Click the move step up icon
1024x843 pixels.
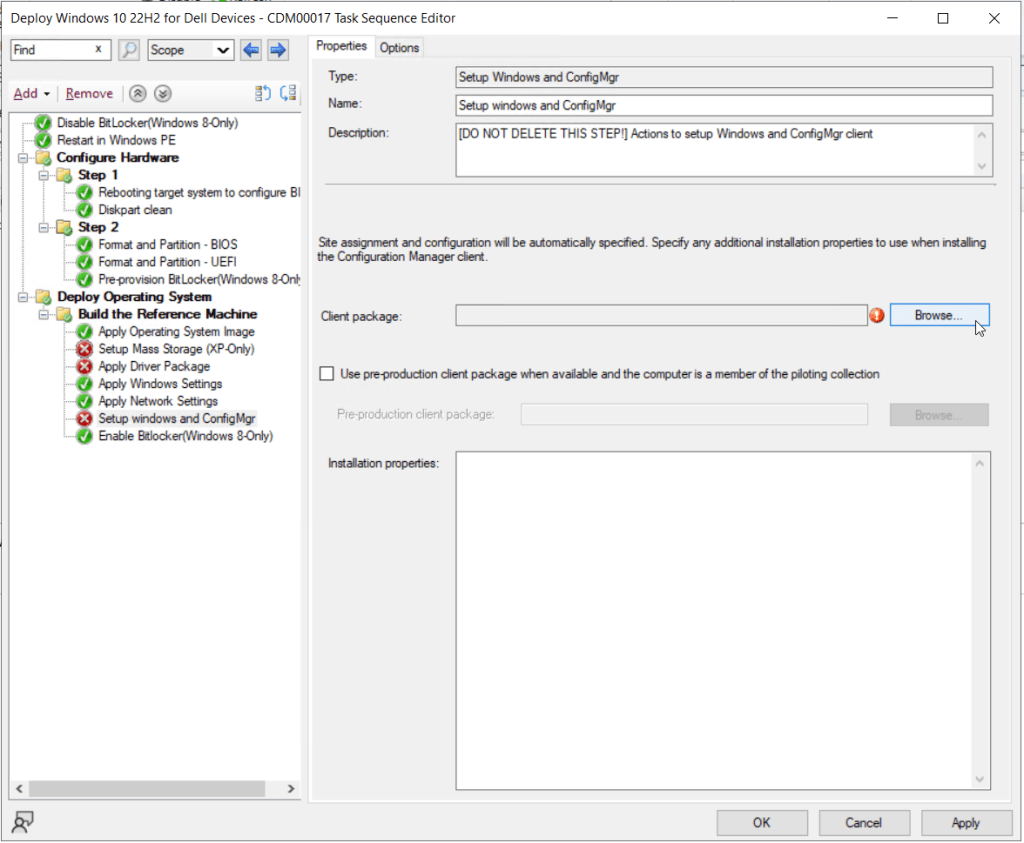click(x=139, y=93)
